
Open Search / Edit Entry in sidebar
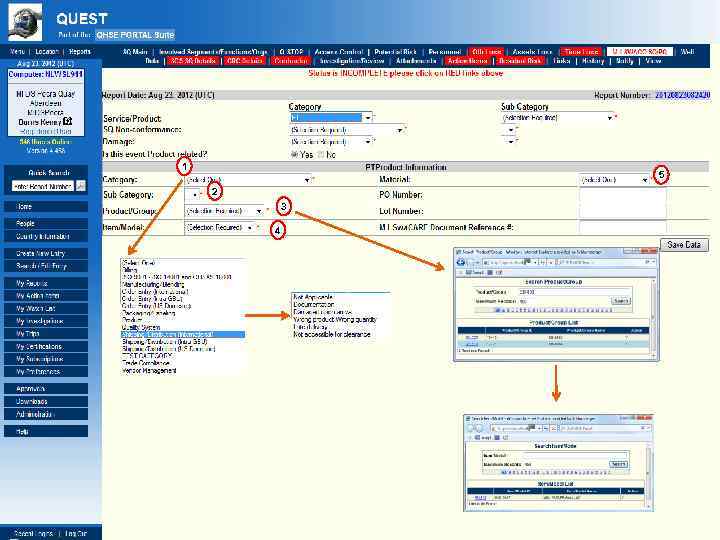pyautogui.click(x=46, y=266)
